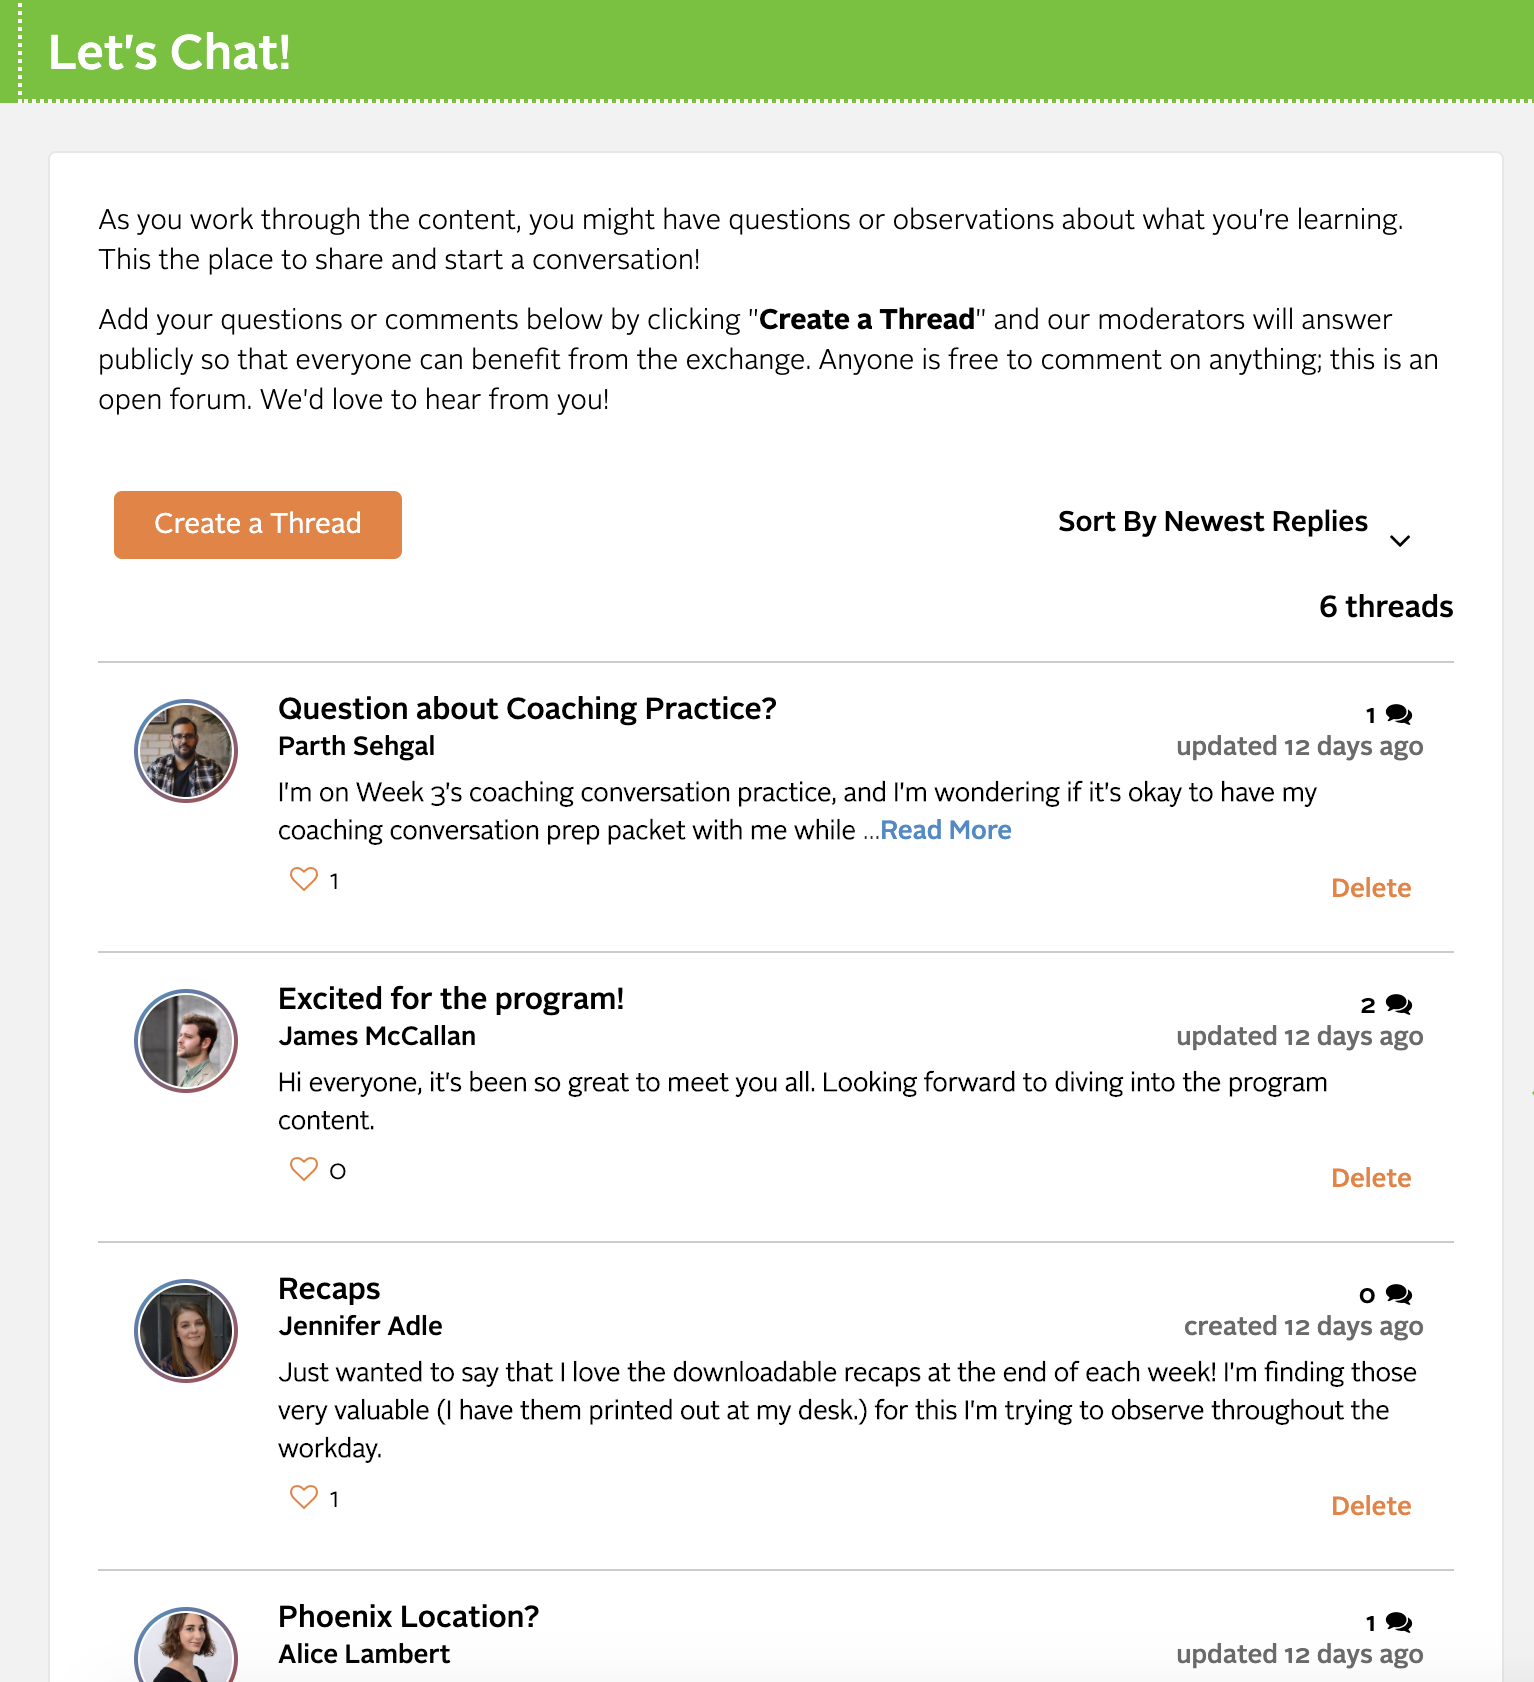Delete the Recaps thread
This screenshot has width=1534, height=1682.
click(1371, 1506)
